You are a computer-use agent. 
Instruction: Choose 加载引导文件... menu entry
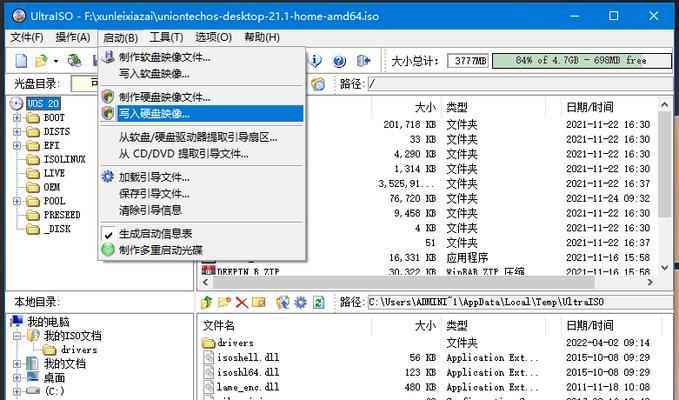pos(202,177)
